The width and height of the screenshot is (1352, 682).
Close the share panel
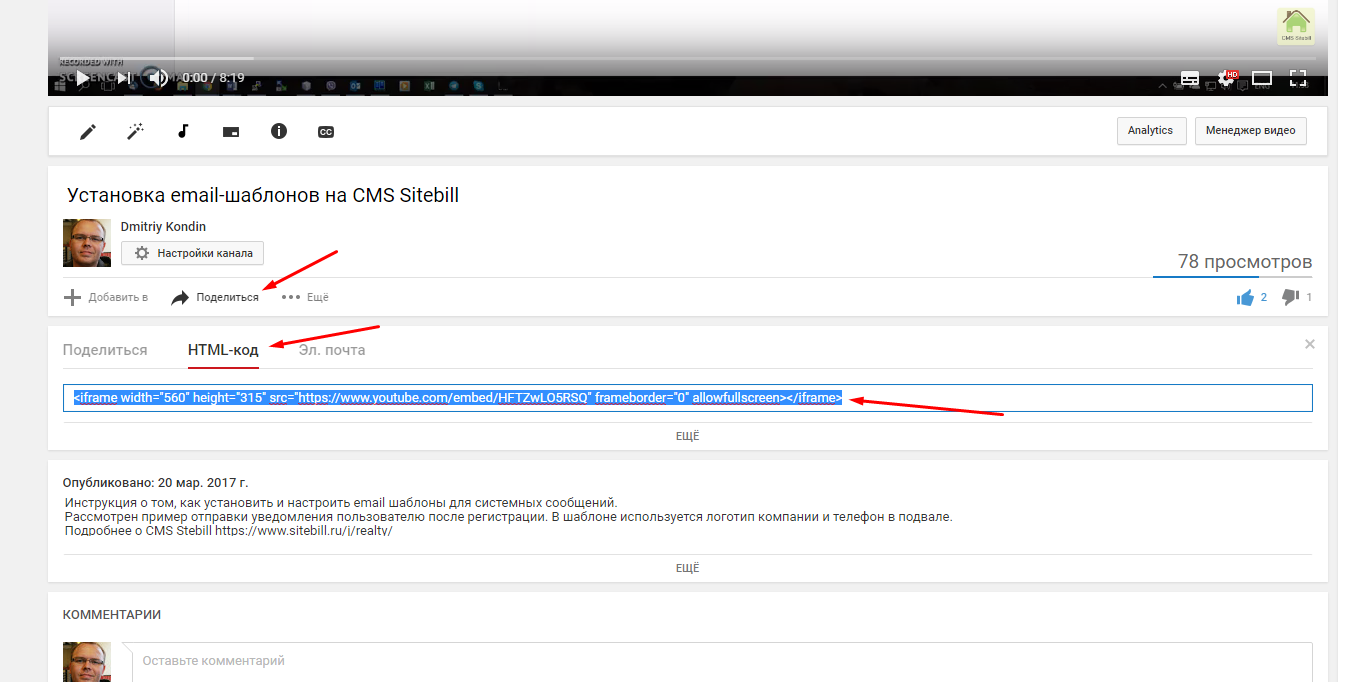1310,344
